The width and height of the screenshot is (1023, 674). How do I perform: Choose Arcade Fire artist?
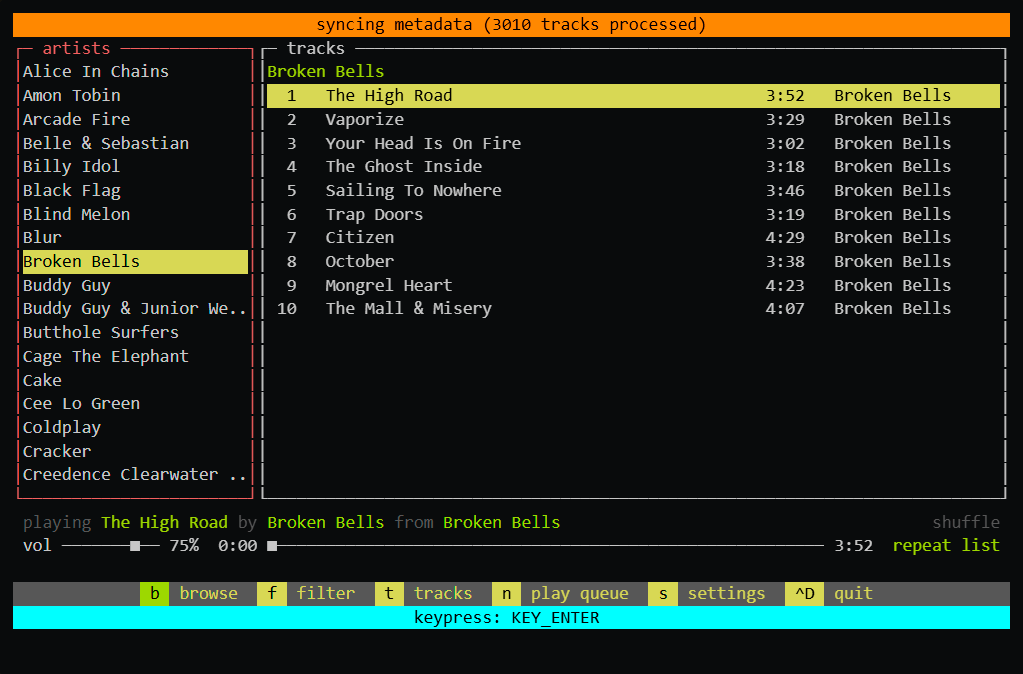(x=135, y=119)
